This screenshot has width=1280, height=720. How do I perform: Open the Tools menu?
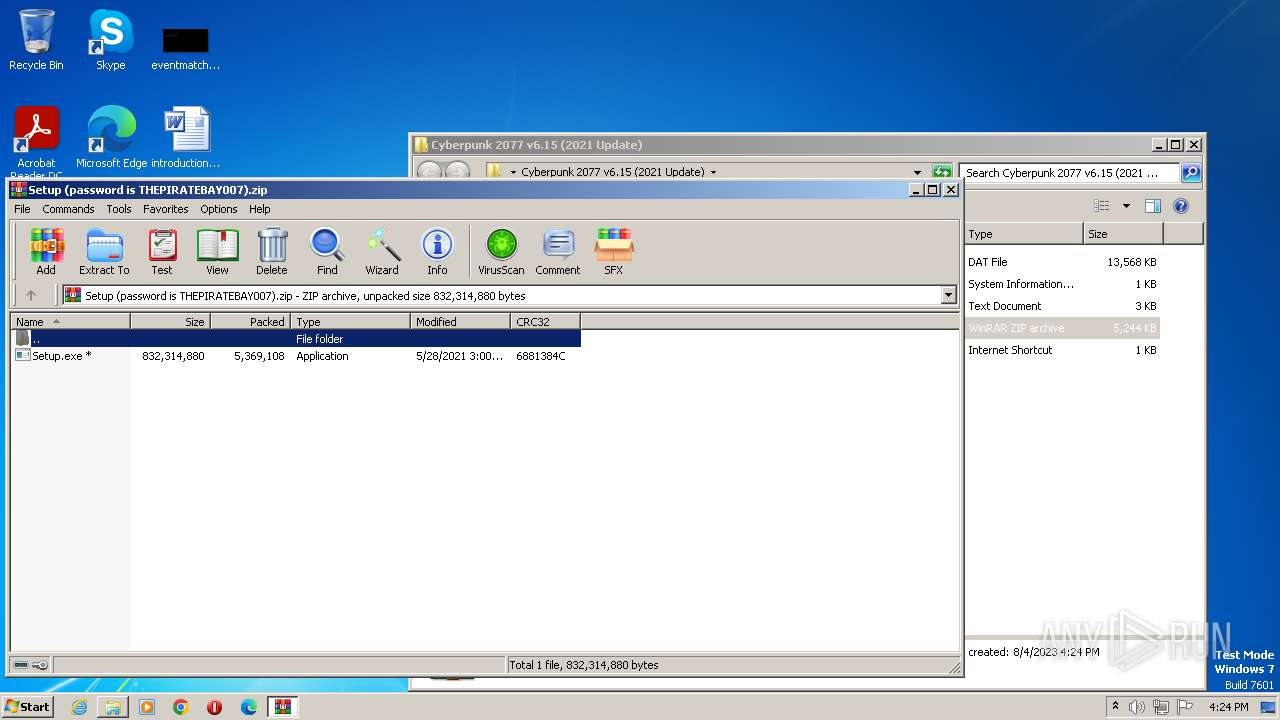point(119,209)
